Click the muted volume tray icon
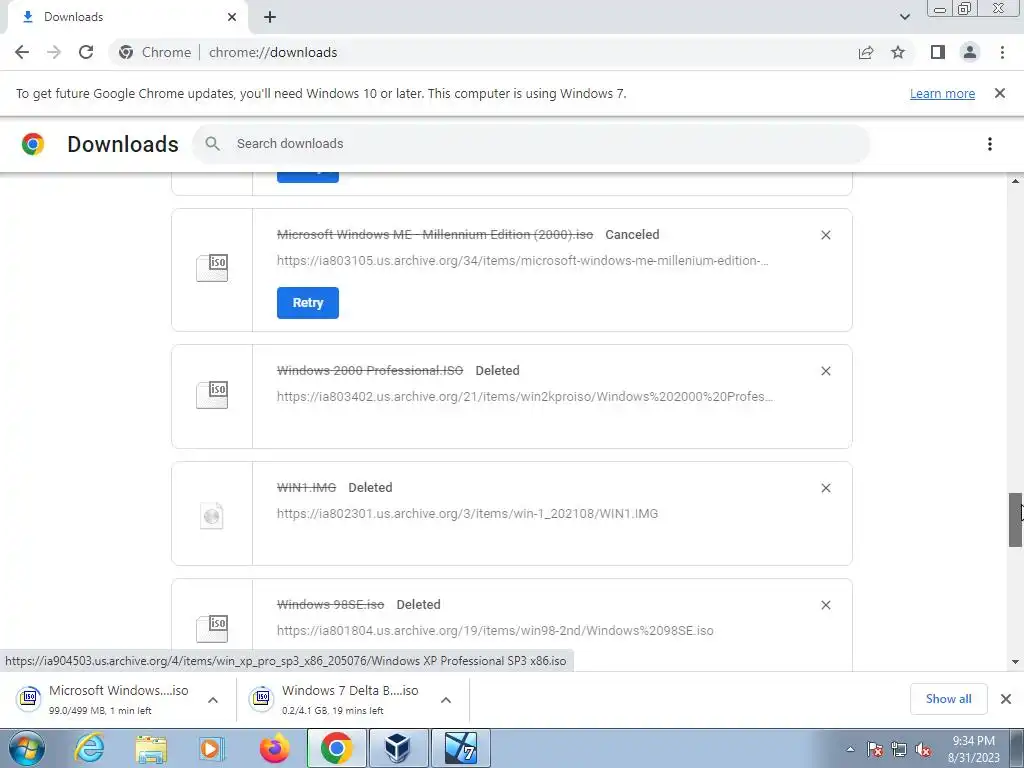 click(x=923, y=749)
